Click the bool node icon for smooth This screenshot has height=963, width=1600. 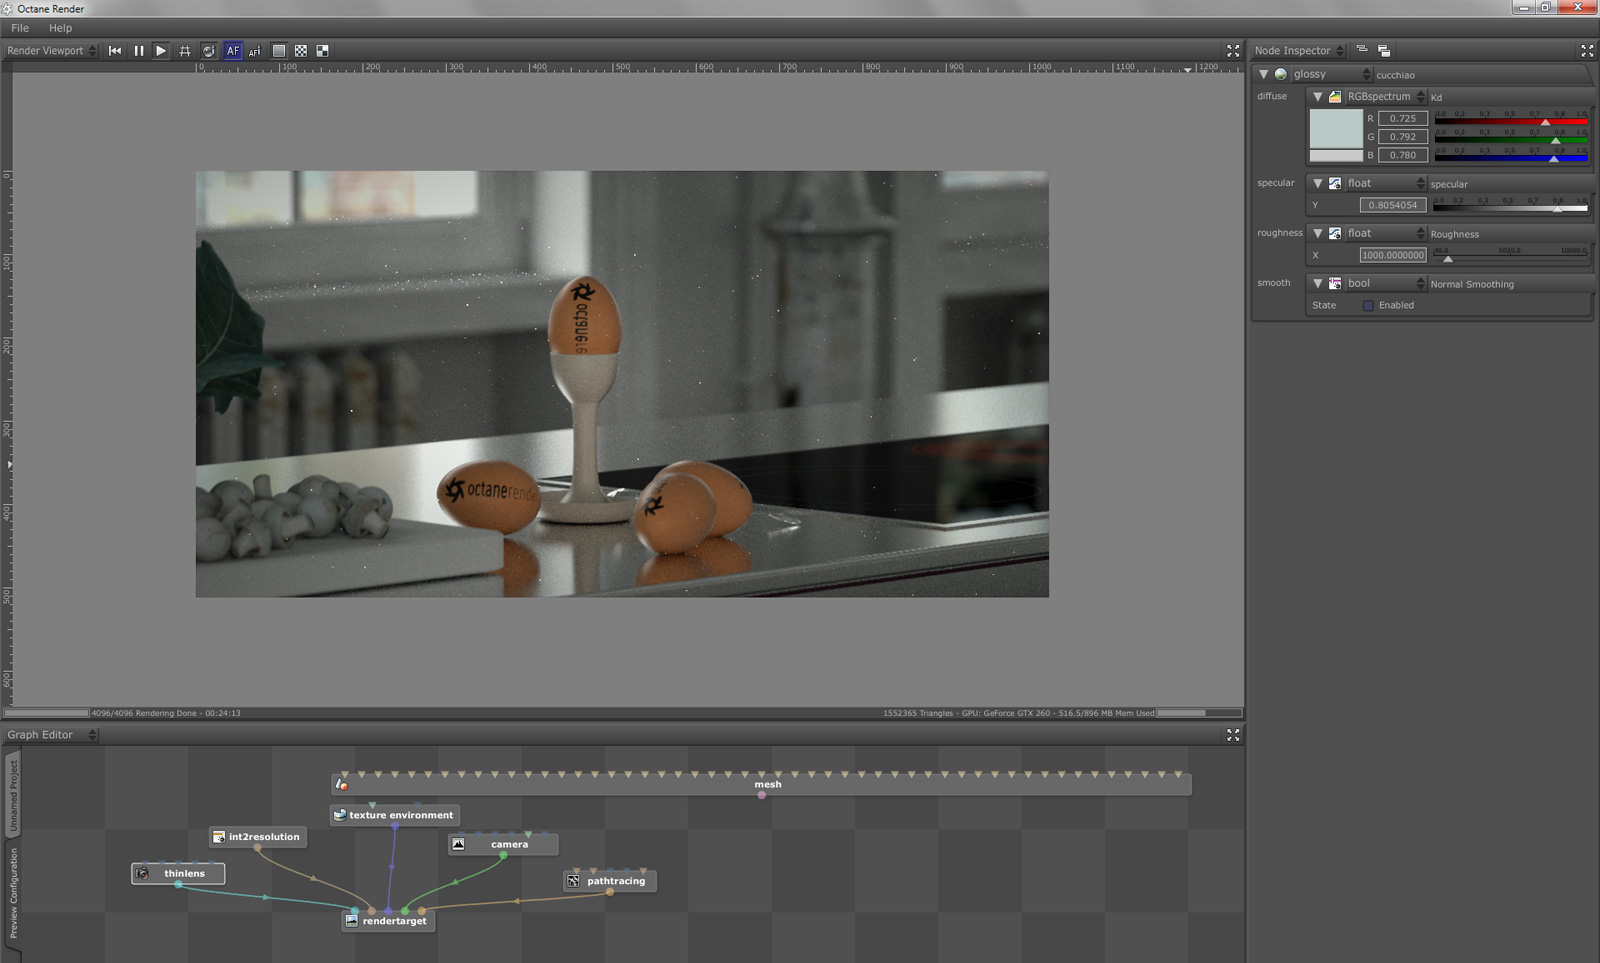1335,284
